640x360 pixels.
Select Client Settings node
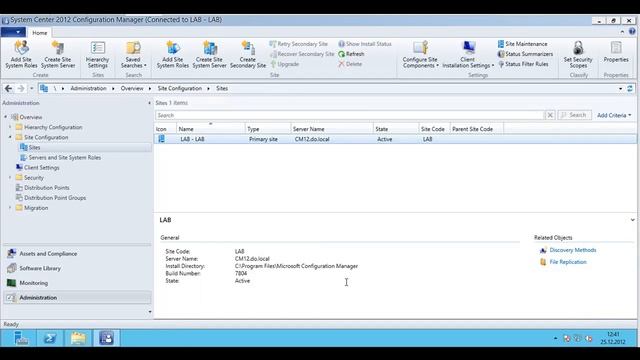pyautogui.click(x=41, y=167)
